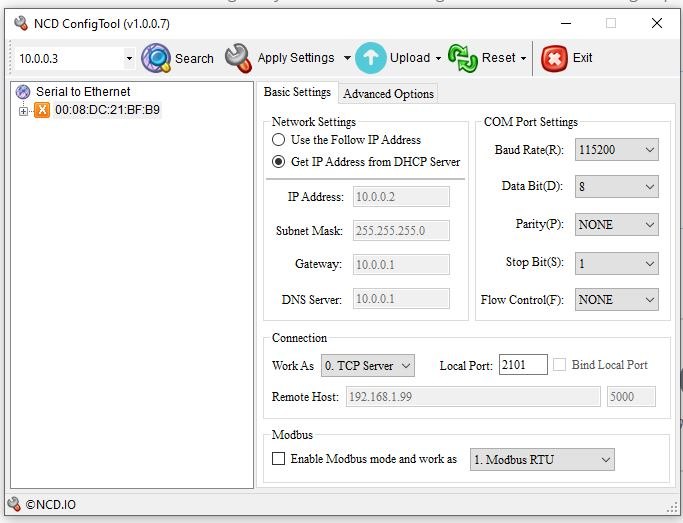Close the NCD ConfigTool window
This screenshot has width=683, height=523.
click(x=657, y=23)
